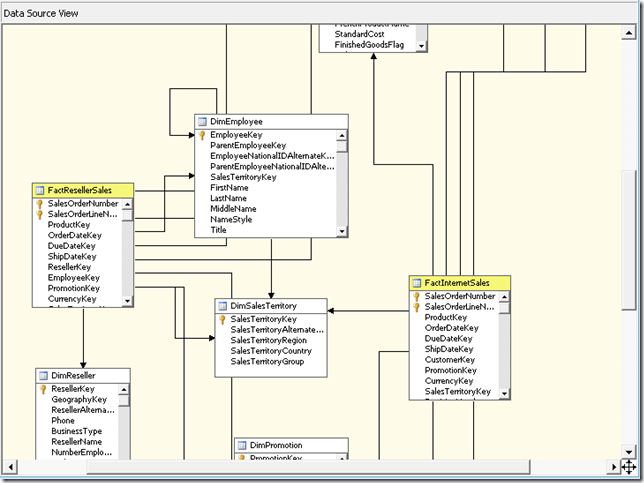Screen dimensions: 644x483
Task: Click top table scroll down arrow
Action: (421, 46)
